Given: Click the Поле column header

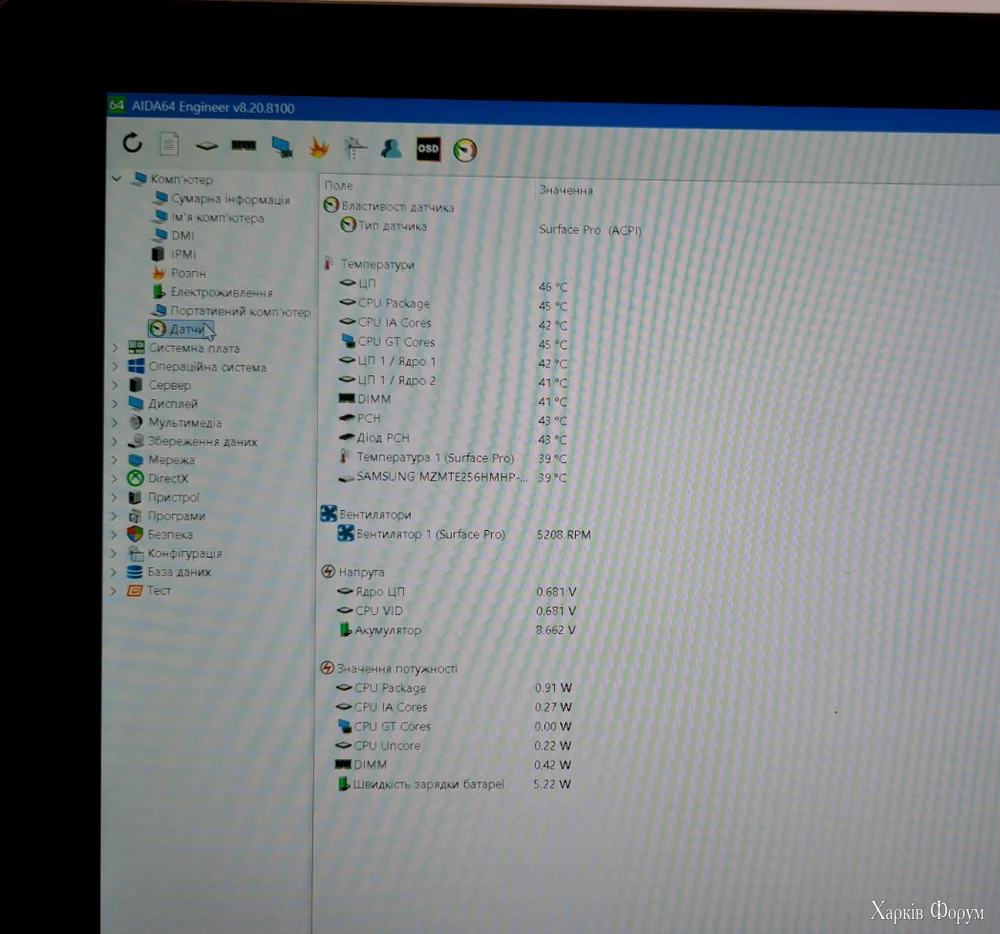Looking at the screenshot, I should click(x=339, y=186).
